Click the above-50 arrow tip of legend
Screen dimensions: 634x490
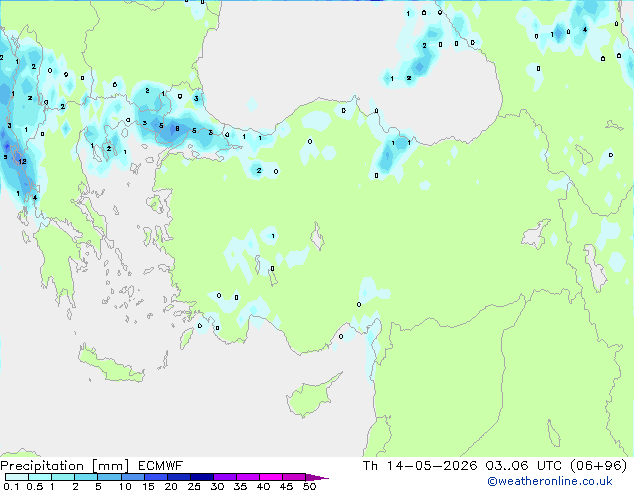pos(317,477)
